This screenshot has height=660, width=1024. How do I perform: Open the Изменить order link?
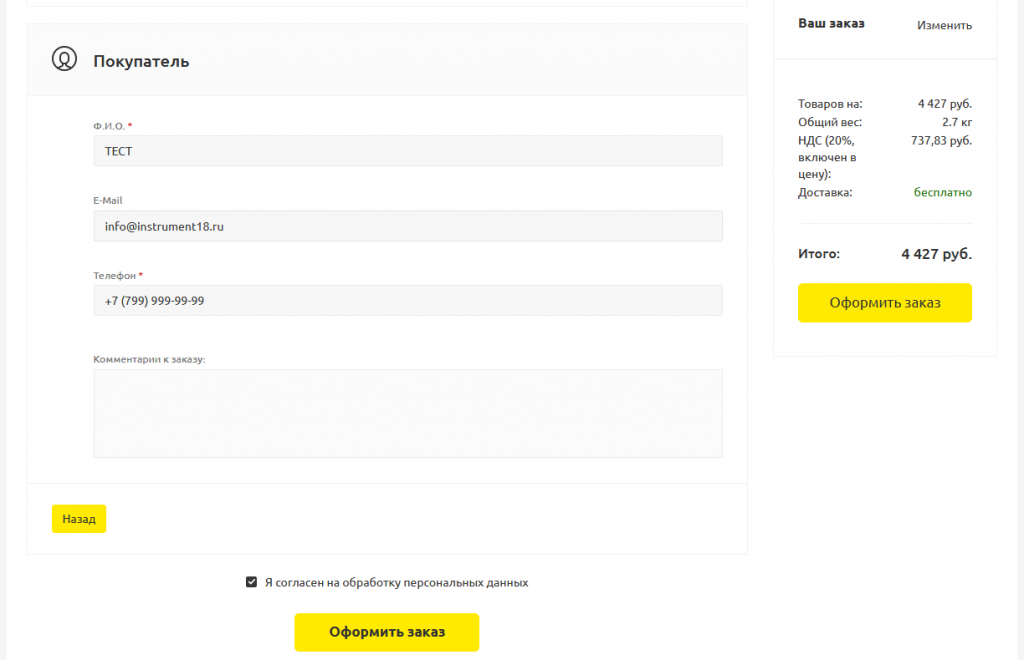pos(944,25)
